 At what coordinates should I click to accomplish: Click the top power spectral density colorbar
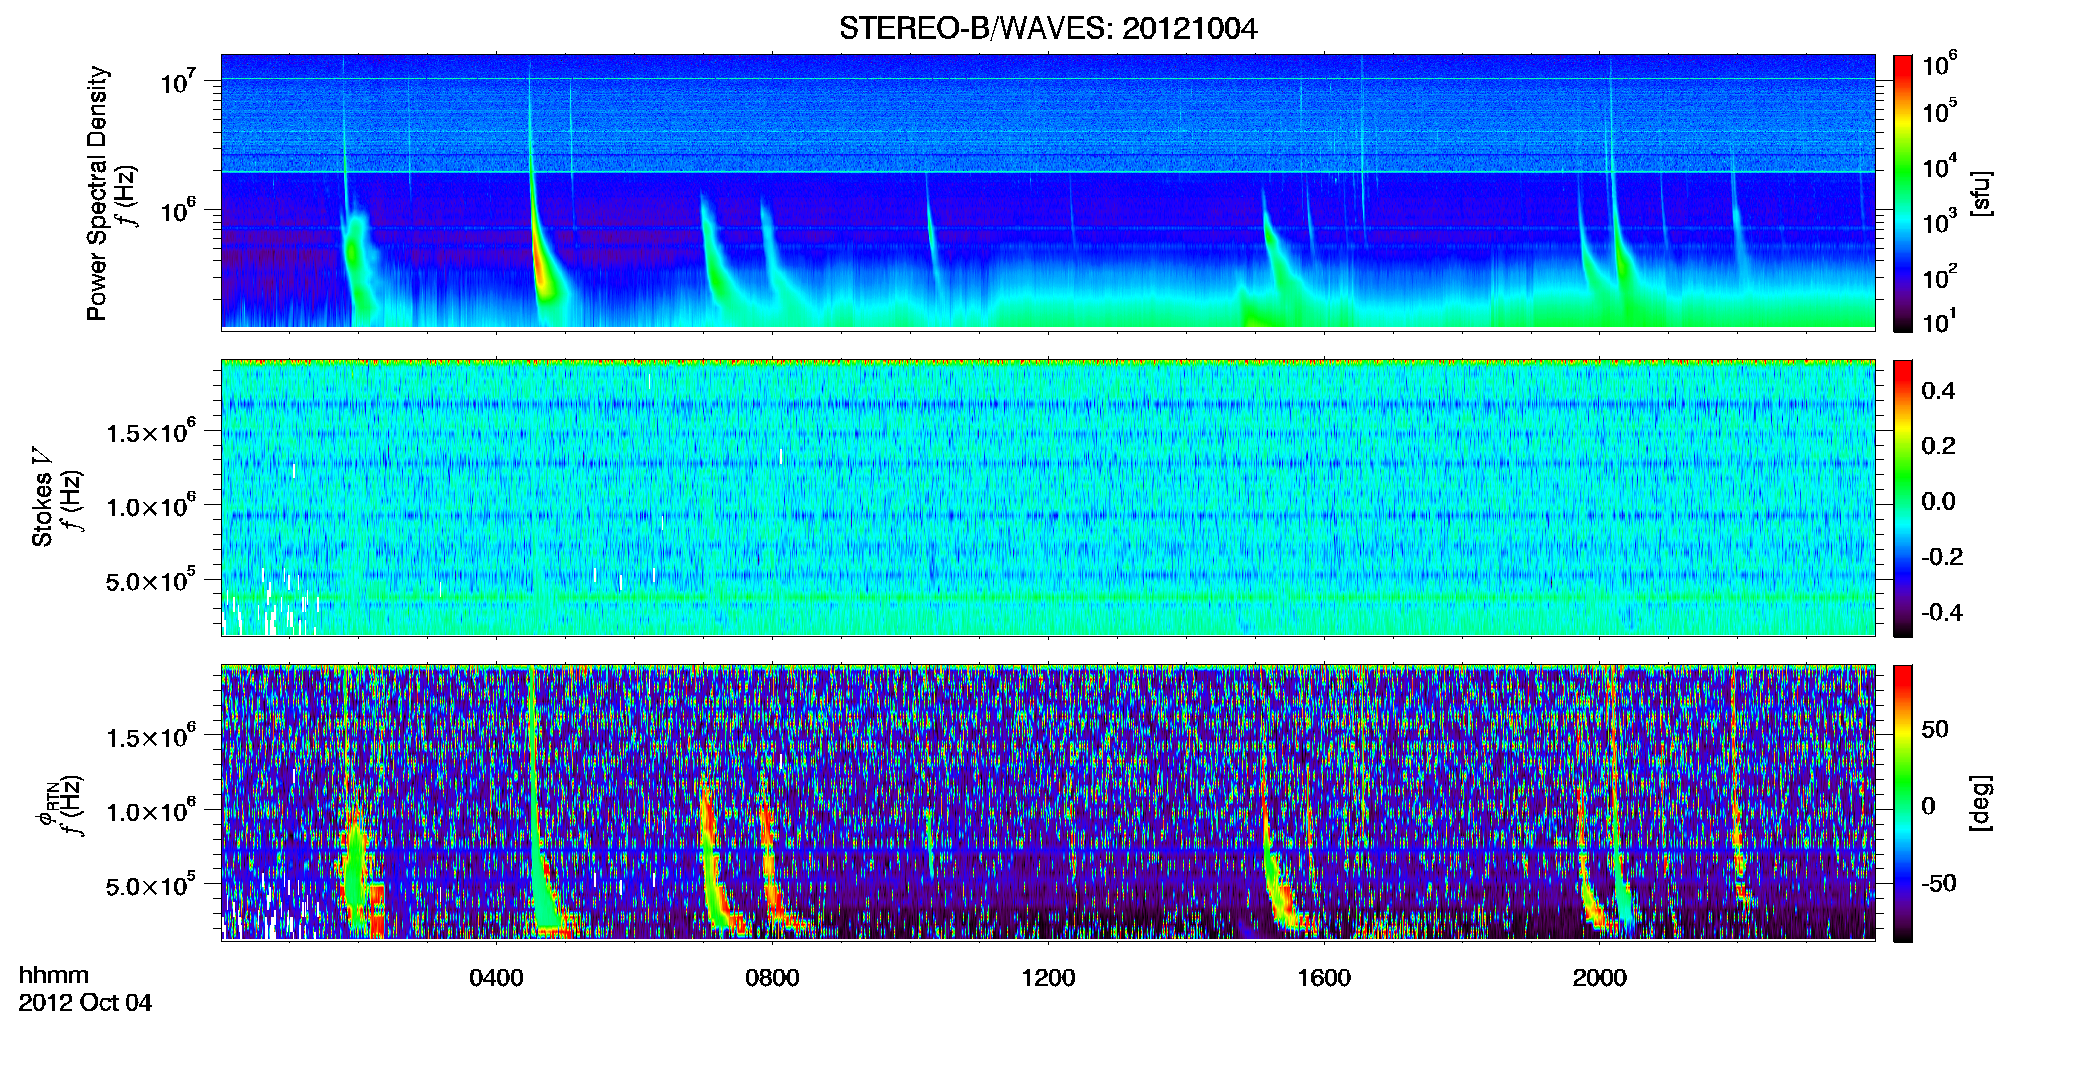pos(1903,193)
